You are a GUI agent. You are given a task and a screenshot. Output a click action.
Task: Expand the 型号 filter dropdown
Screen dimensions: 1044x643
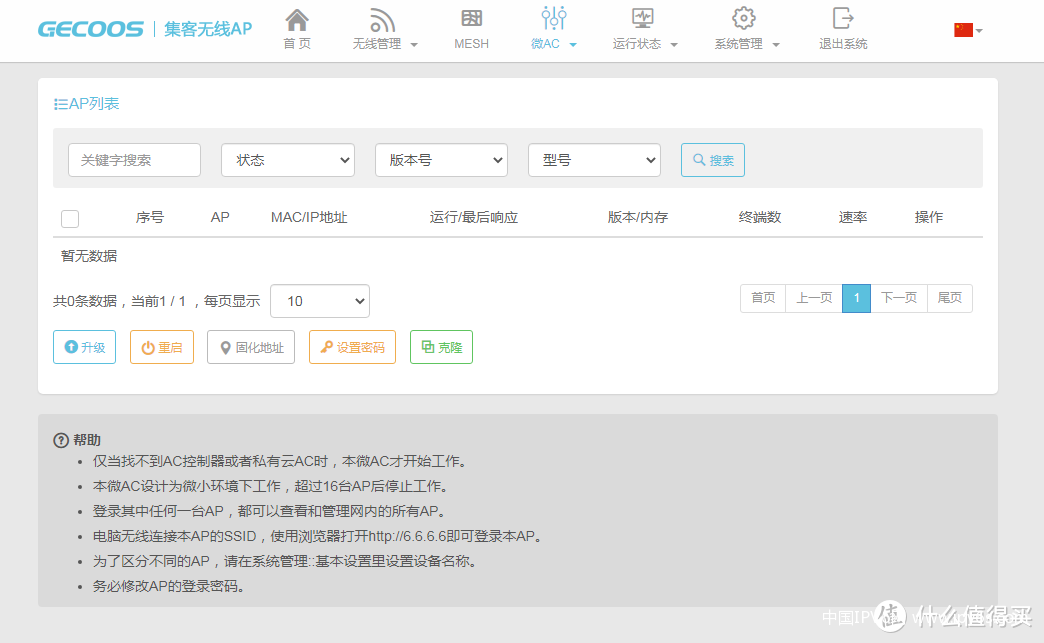tap(594, 160)
